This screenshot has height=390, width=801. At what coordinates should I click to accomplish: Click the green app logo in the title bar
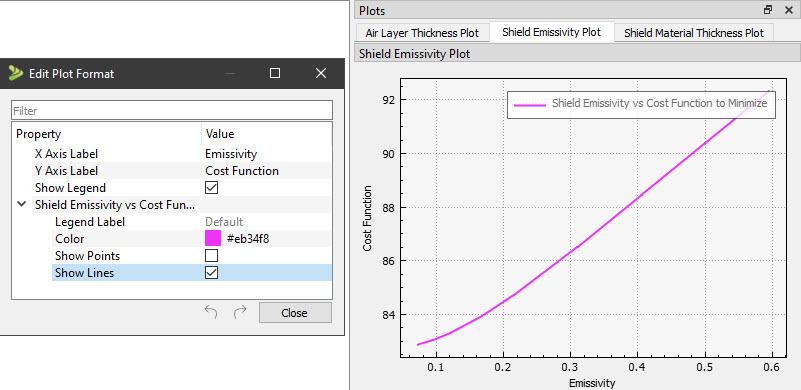click(16, 74)
